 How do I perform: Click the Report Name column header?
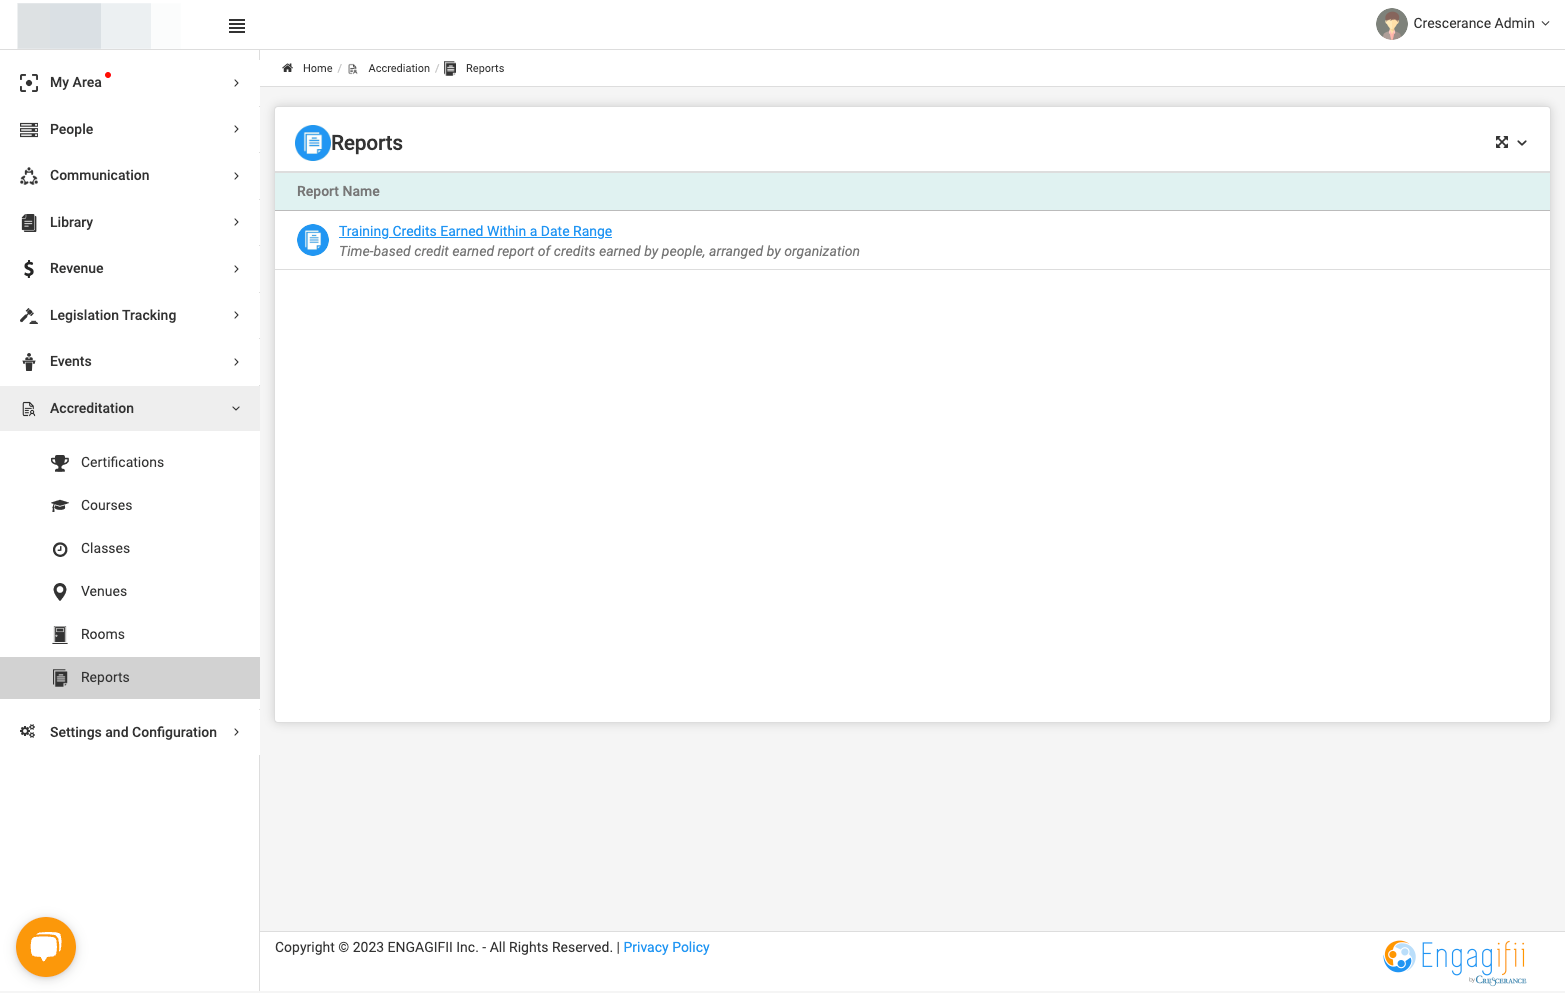click(x=338, y=191)
